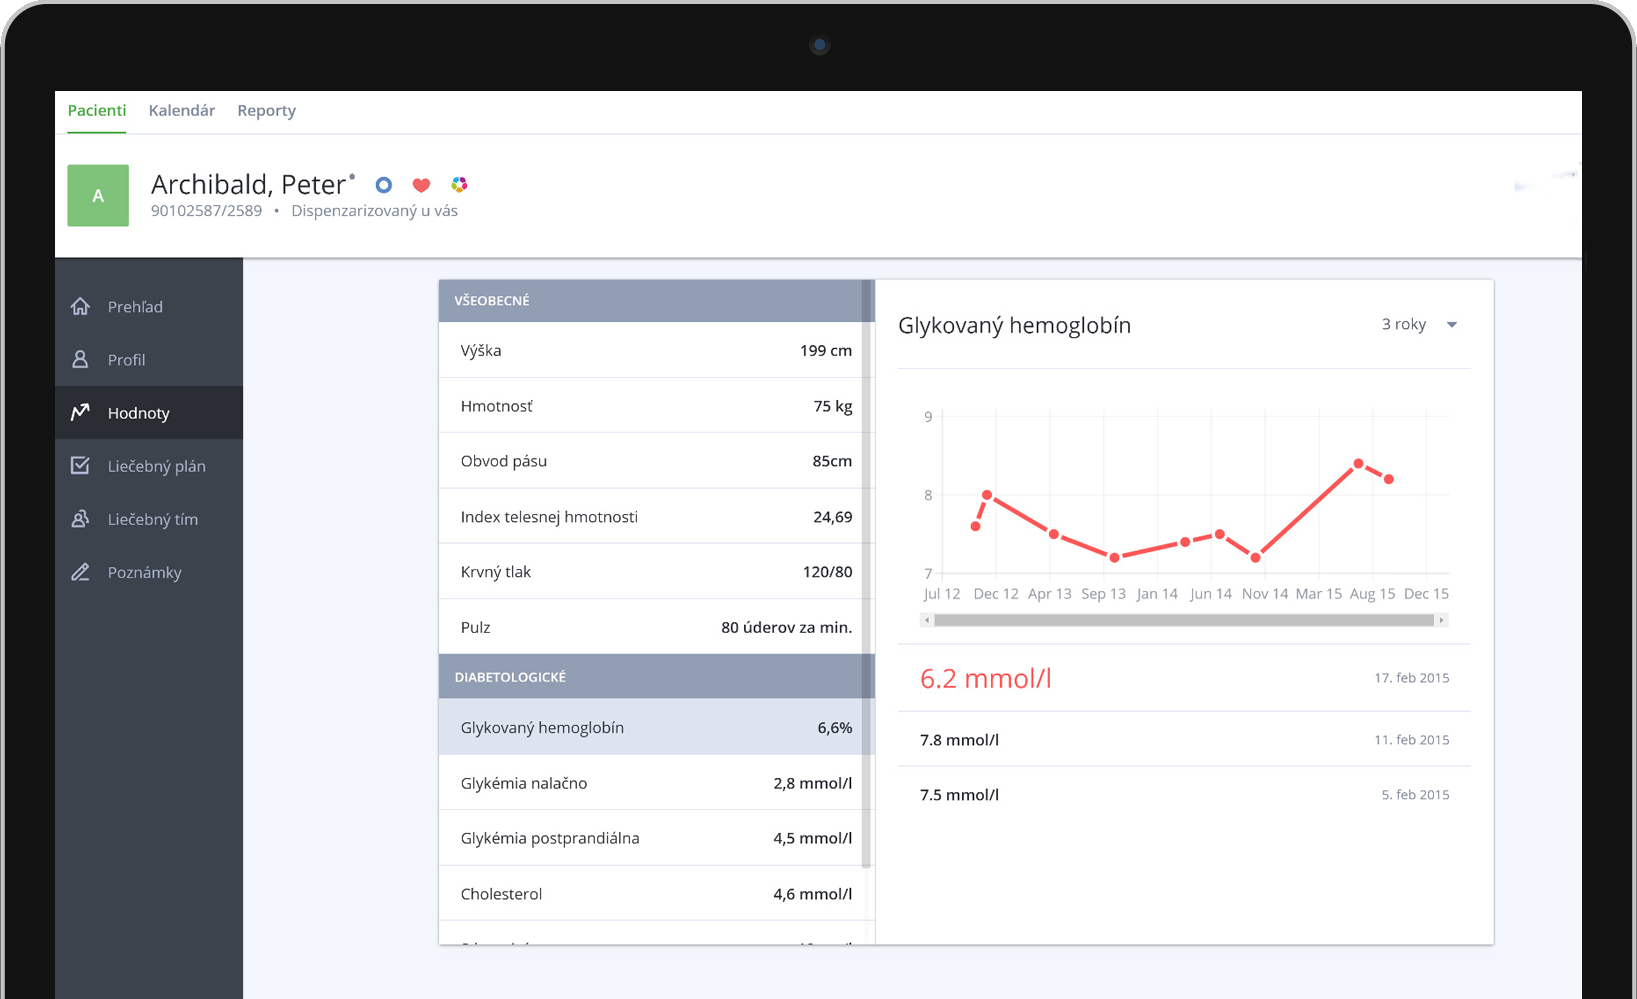The height and width of the screenshot is (999, 1637).
Task: Click the green patient avatar A
Action: pos(98,196)
